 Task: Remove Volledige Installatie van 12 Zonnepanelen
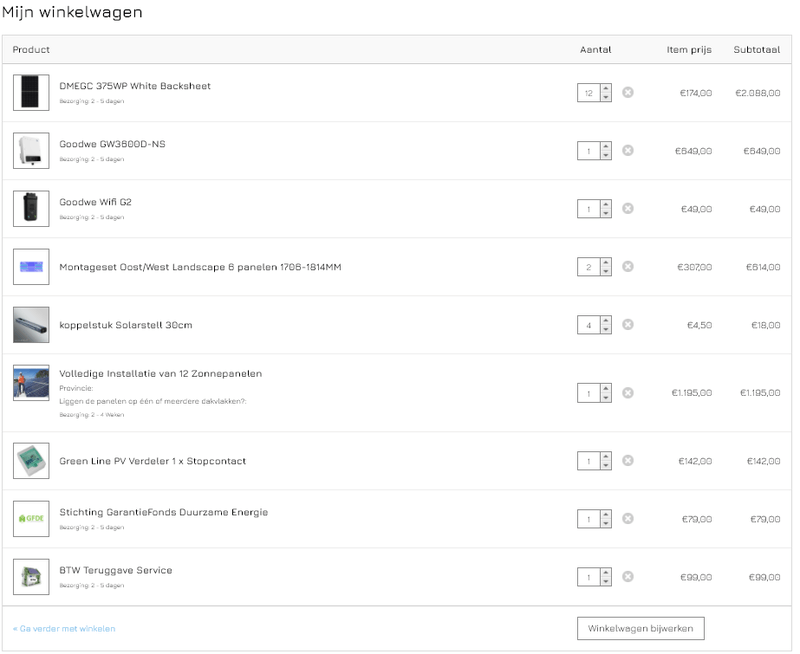click(x=628, y=392)
